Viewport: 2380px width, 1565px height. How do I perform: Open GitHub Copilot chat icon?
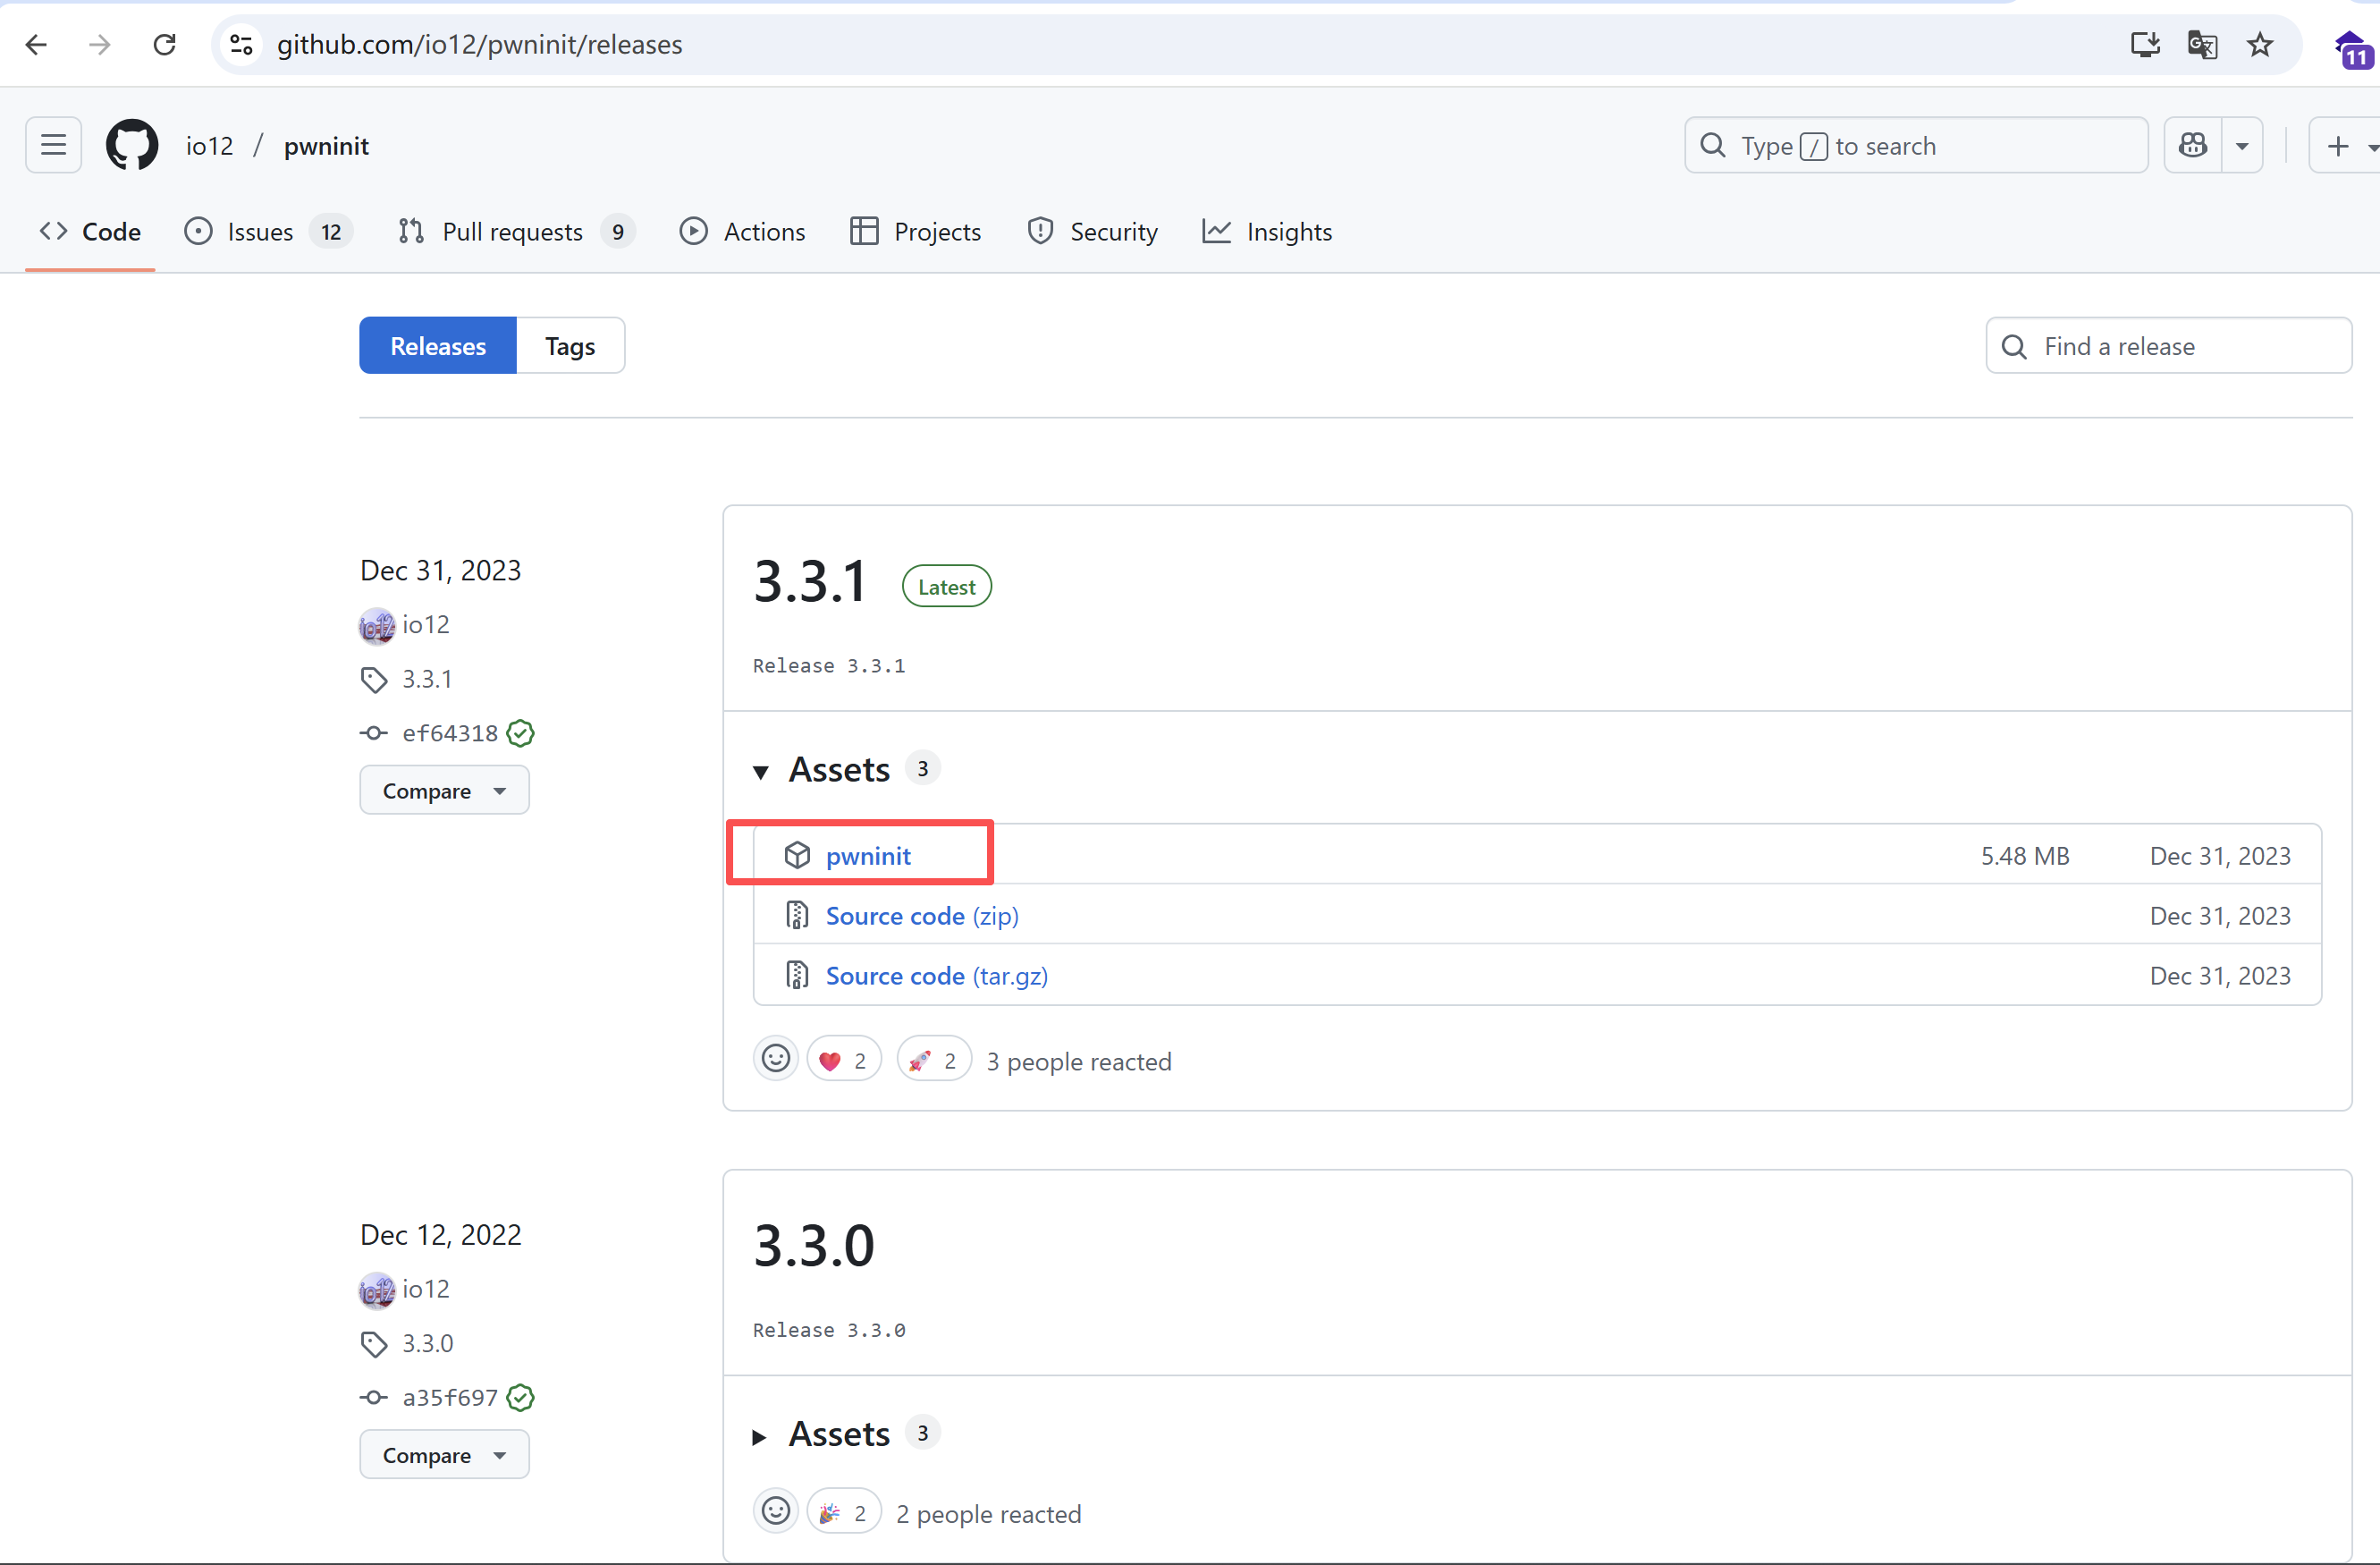[x=2193, y=146]
